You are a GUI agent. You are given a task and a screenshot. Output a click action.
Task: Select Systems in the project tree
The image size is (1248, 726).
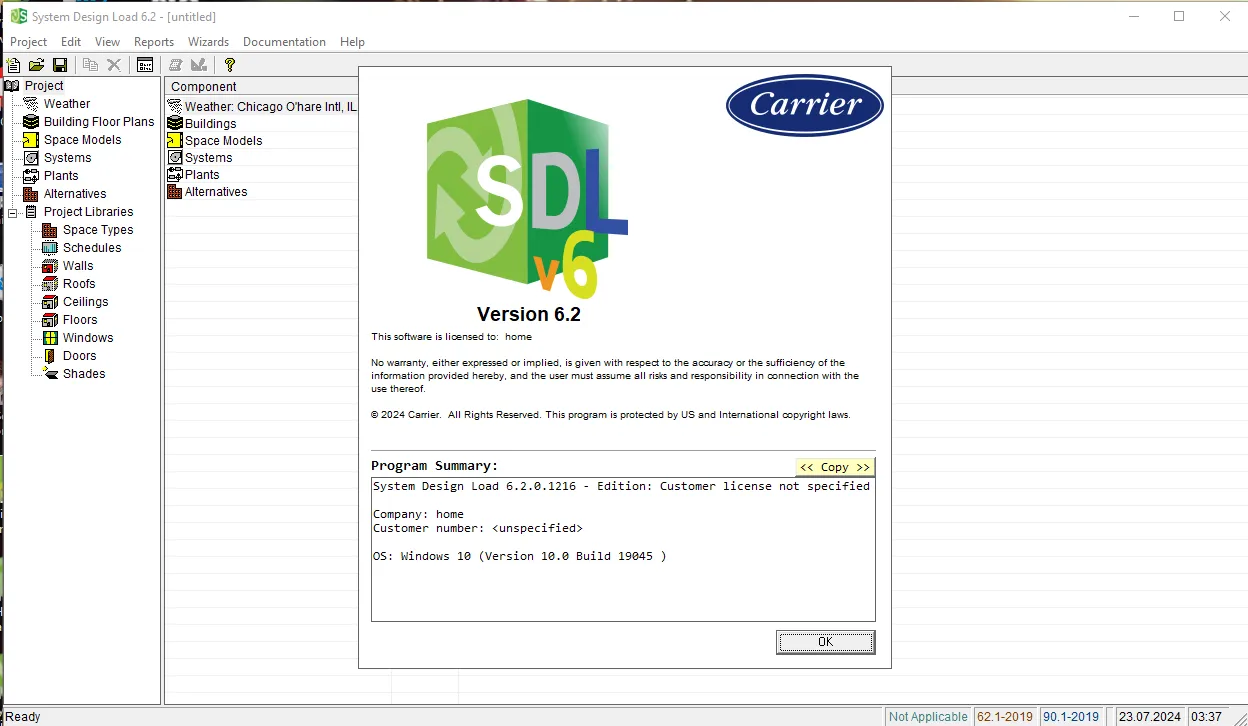click(x=68, y=158)
